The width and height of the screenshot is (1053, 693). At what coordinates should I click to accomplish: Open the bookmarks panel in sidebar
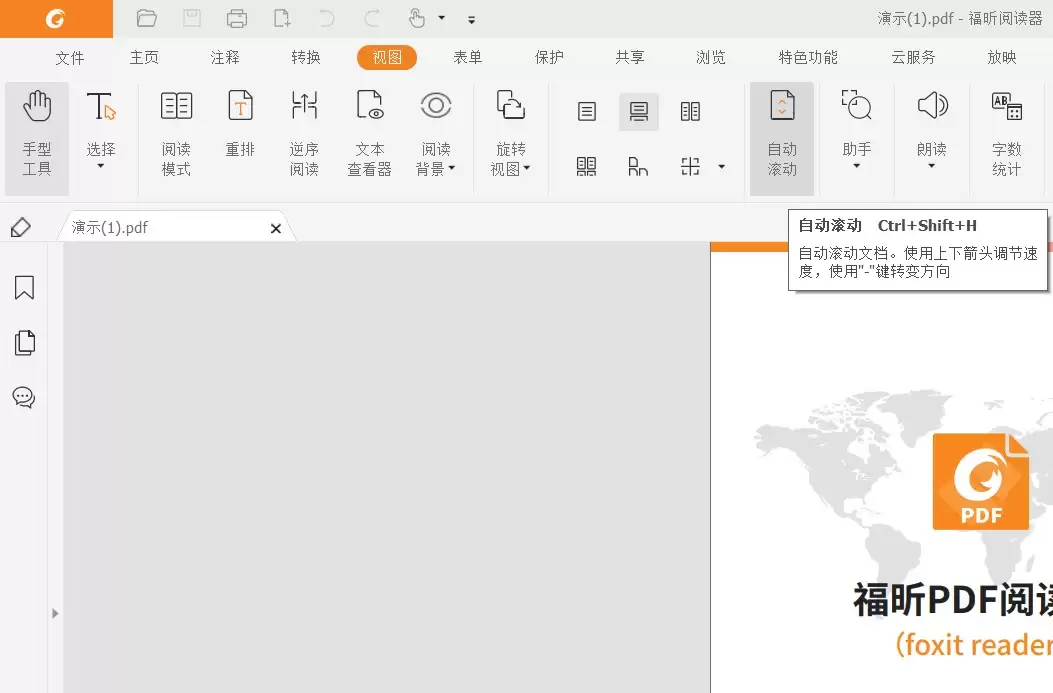click(x=24, y=287)
